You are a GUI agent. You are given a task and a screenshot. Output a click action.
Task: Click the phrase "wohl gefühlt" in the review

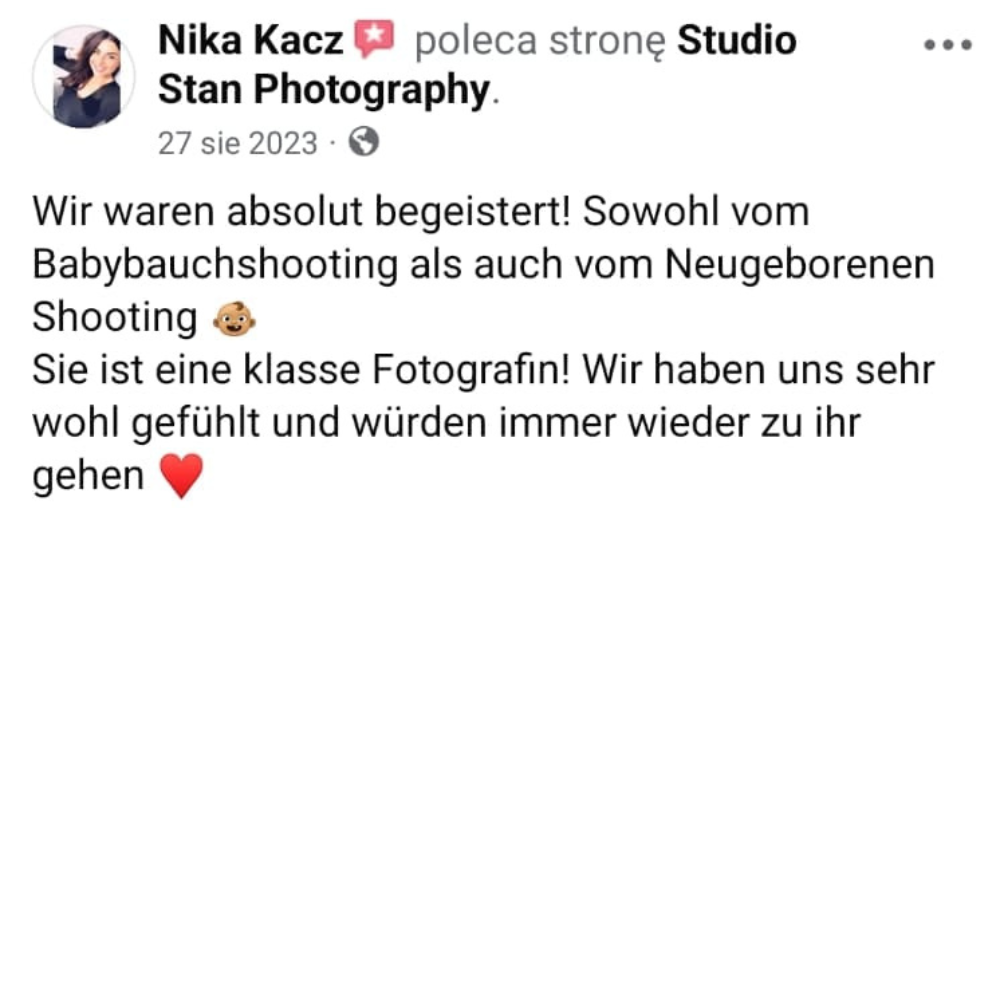(147, 423)
